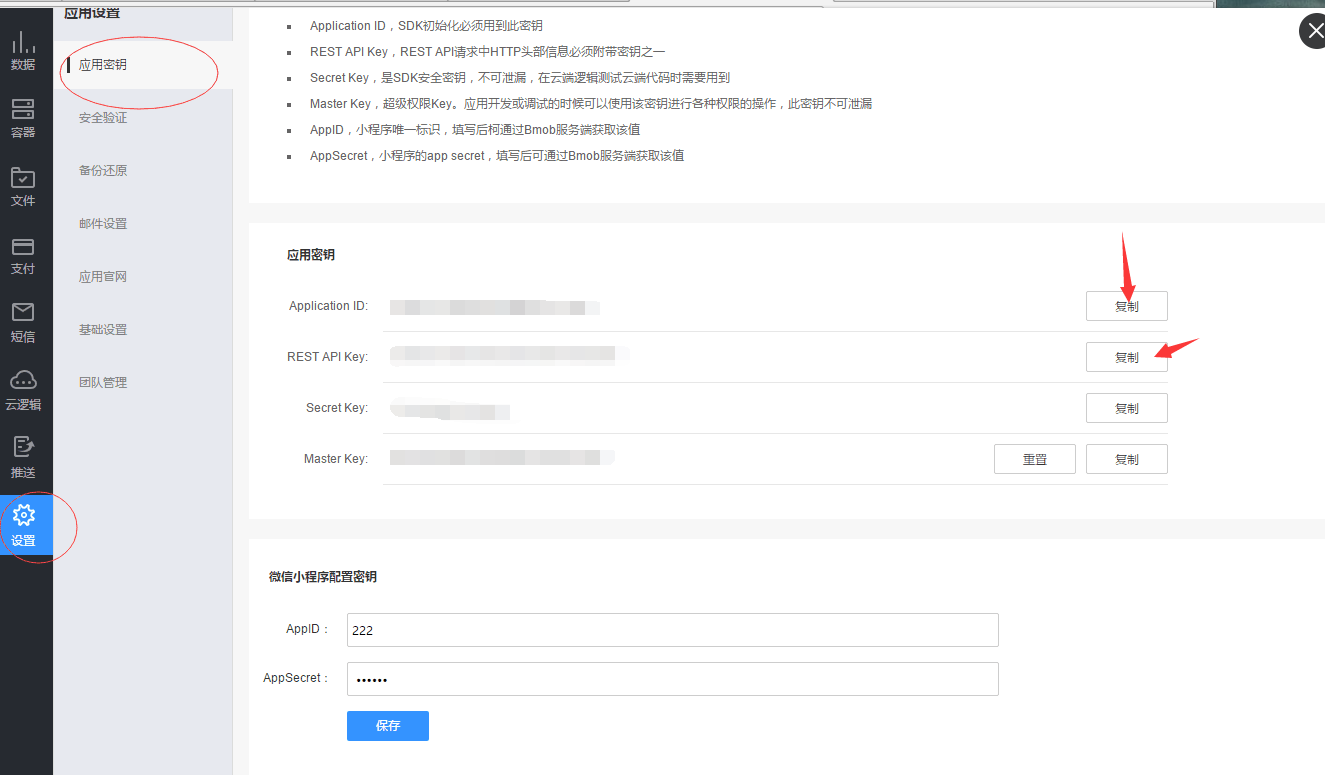Open the 云逻辑 cloud logic icon

click(x=23, y=390)
